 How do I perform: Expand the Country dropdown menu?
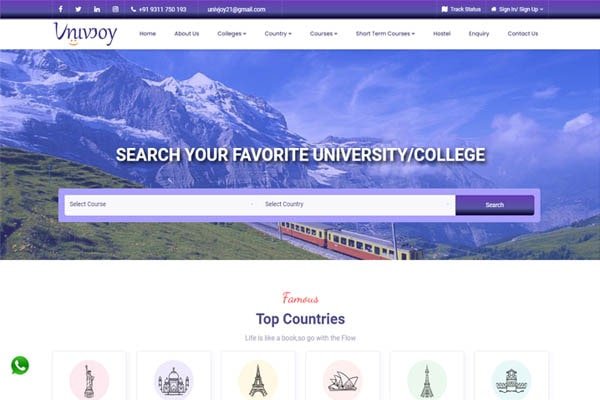[x=278, y=34]
